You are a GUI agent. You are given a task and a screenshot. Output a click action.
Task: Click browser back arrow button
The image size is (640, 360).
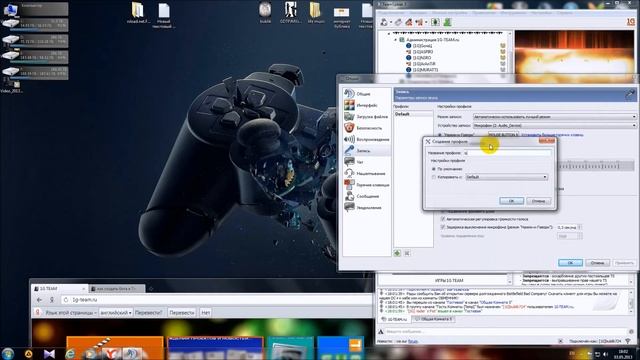[39, 300]
